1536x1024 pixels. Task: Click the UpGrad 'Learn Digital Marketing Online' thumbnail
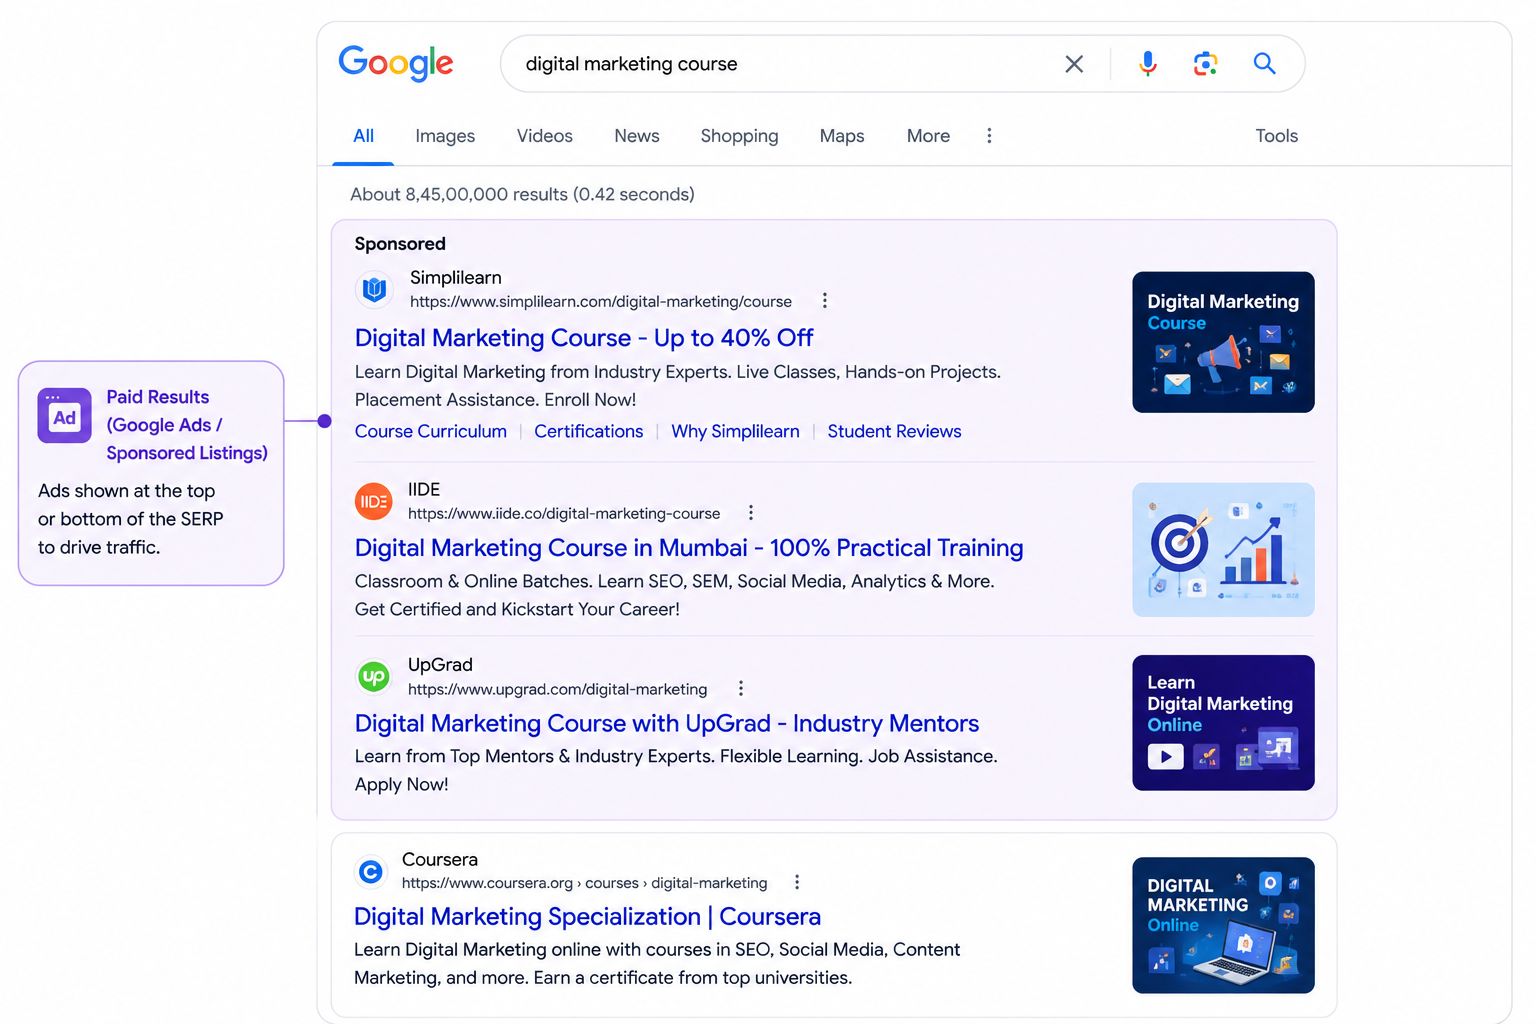[1223, 723]
